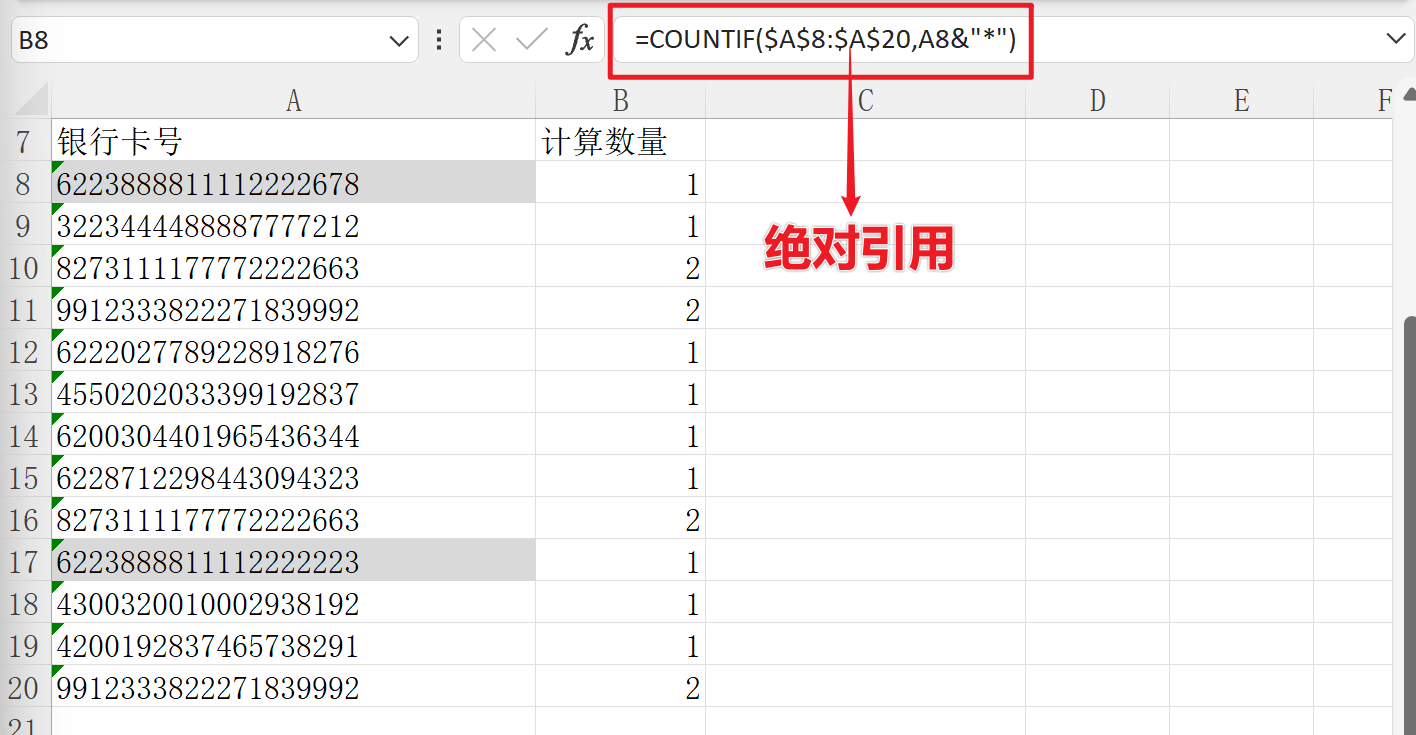The image size is (1416, 735).
Task: Click the Cancel (X) icon beside formula bar
Action: tap(483, 40)
